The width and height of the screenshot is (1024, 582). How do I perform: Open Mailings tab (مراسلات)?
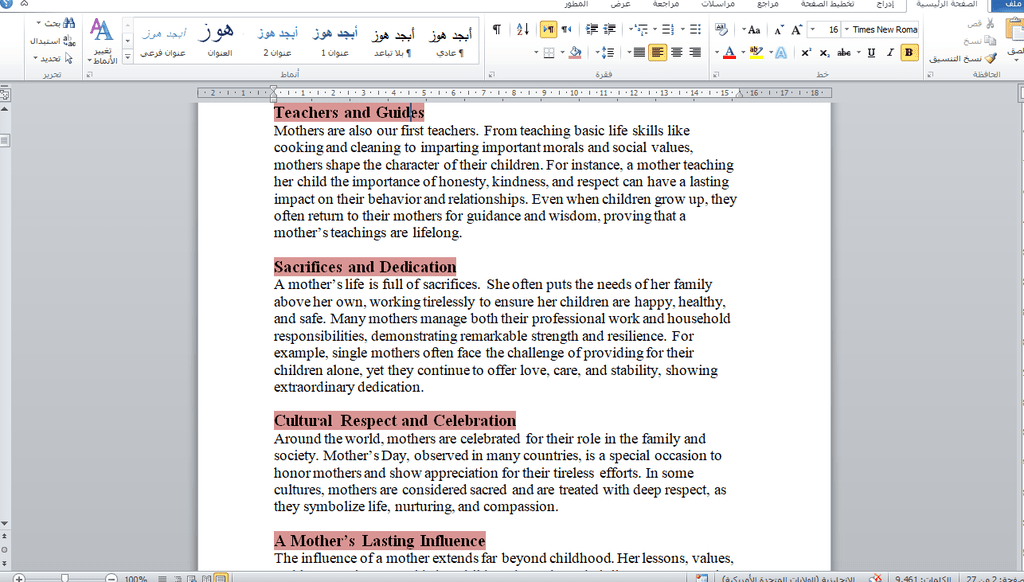click(718, 5)
